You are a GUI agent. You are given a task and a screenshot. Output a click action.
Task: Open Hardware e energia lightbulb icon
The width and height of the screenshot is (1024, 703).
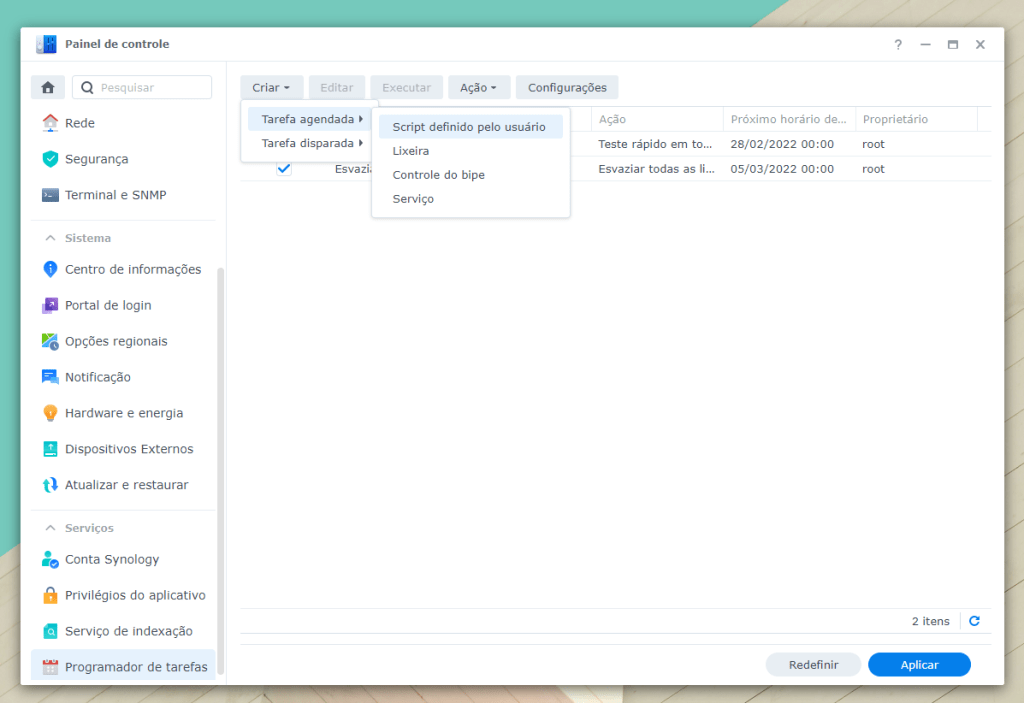pyautogui.click(x=50, y=413)
